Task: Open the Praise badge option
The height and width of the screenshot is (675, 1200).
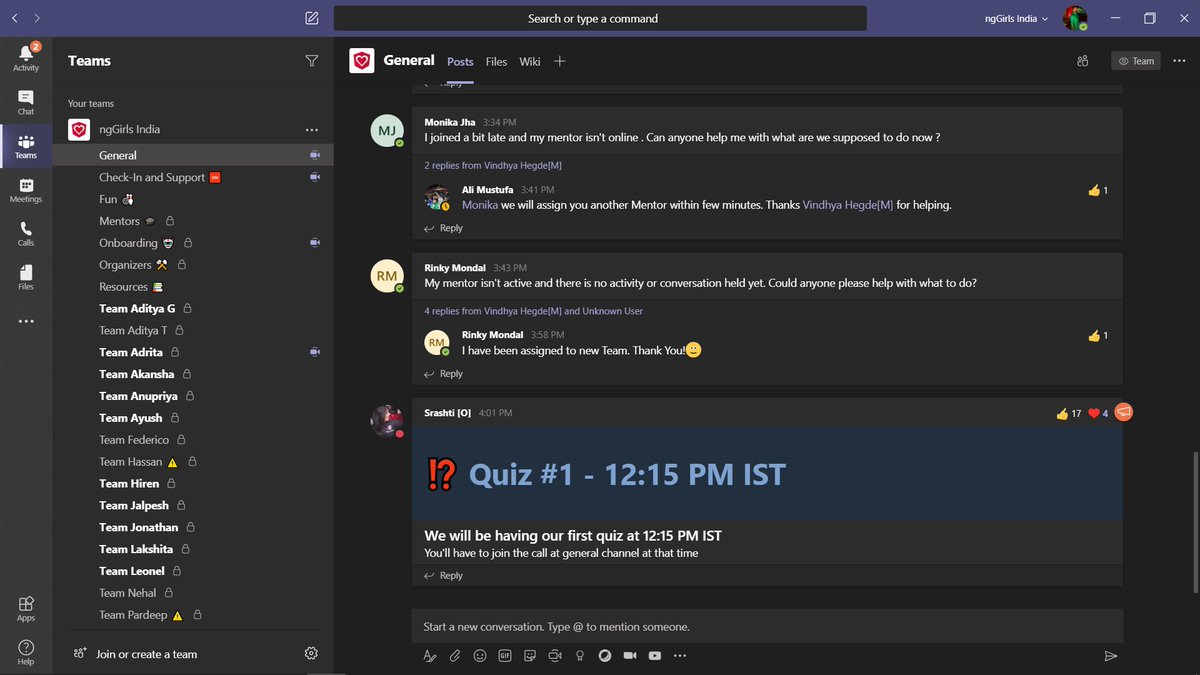Action: coord(580,656)
